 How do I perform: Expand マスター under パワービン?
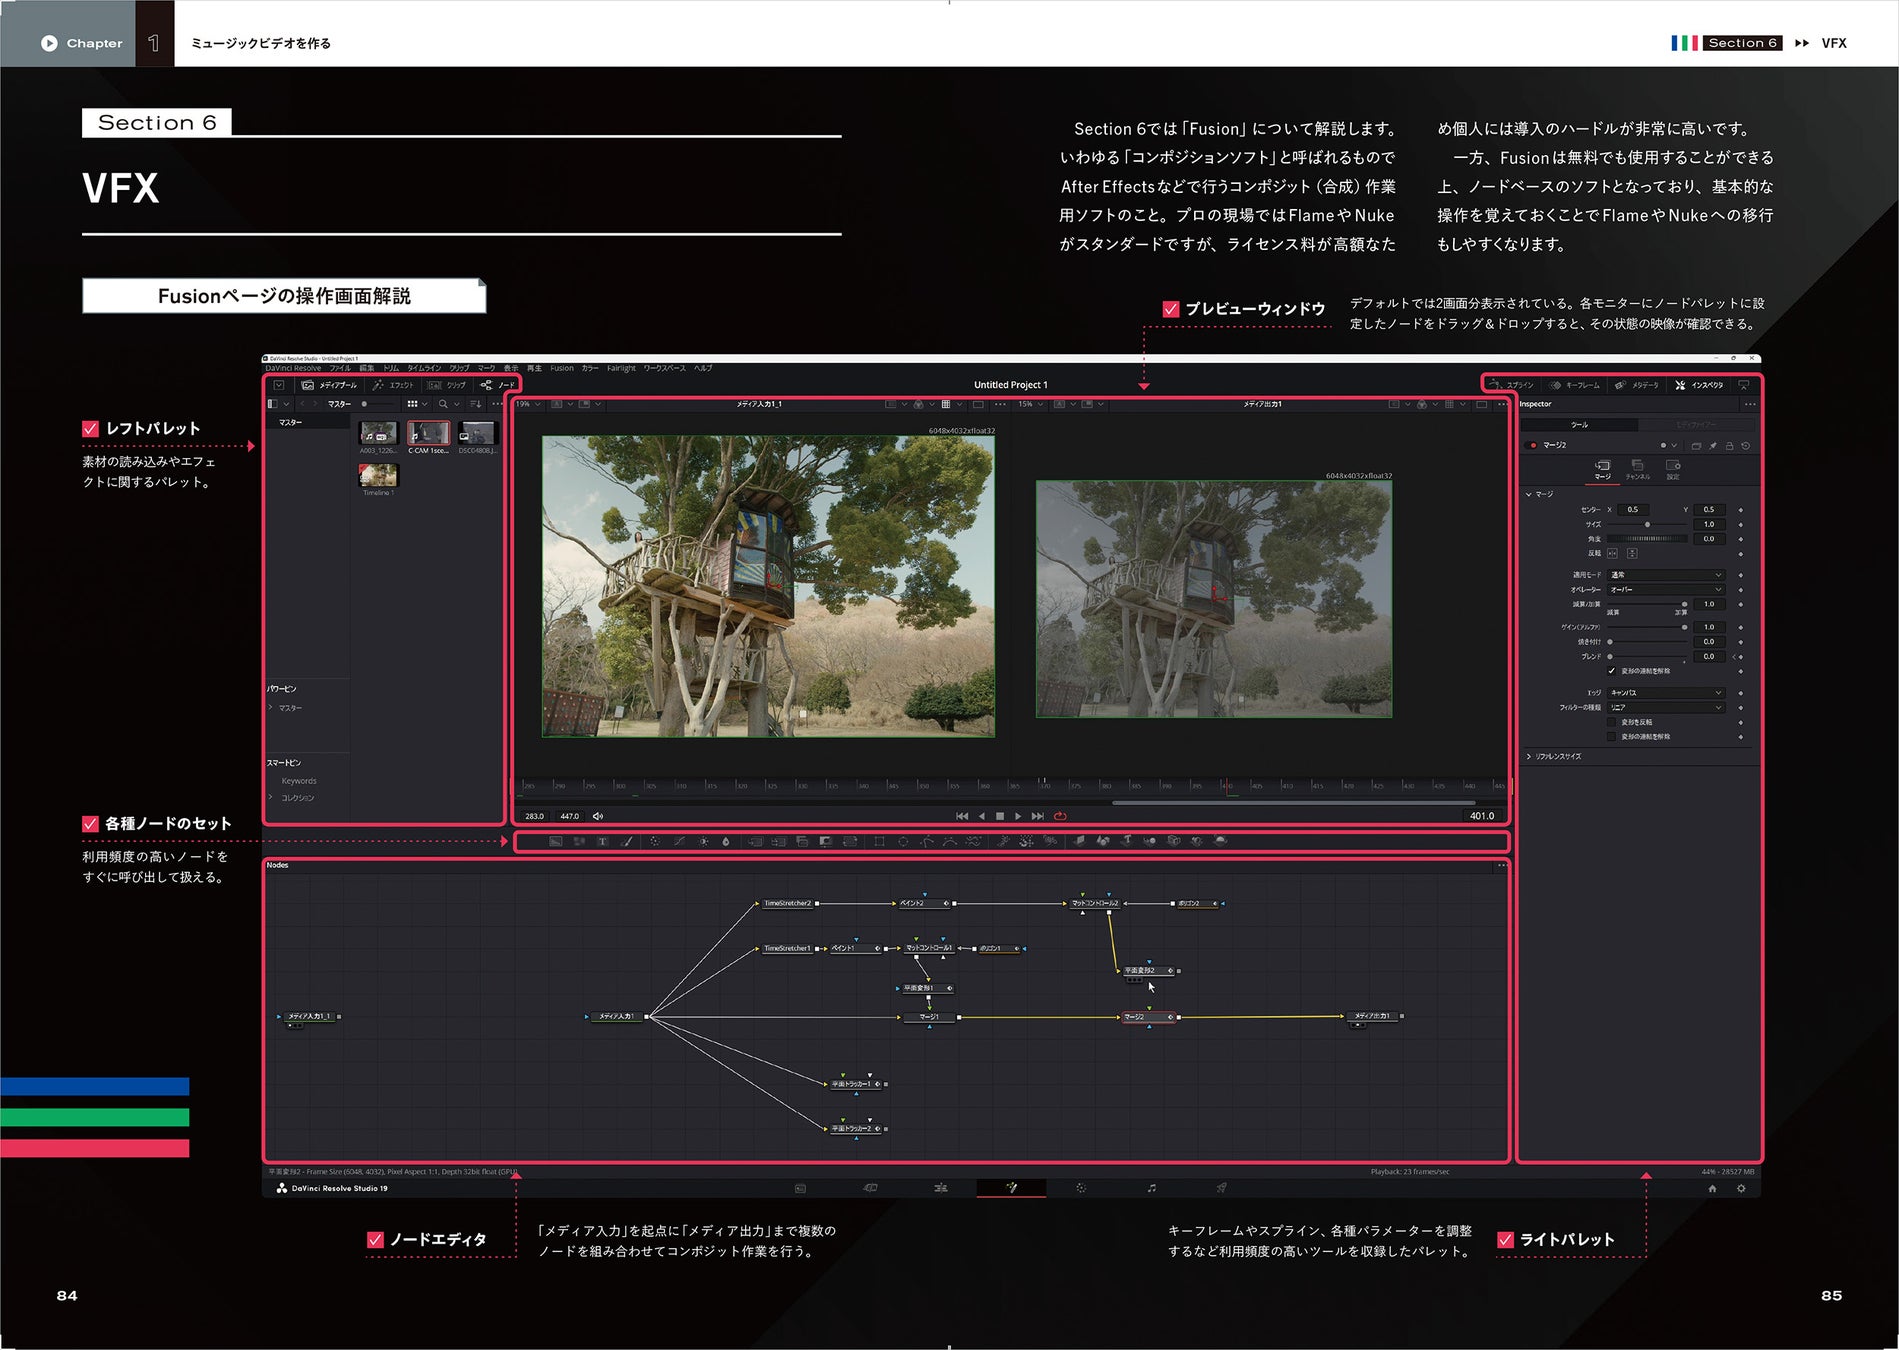point(271,708)
